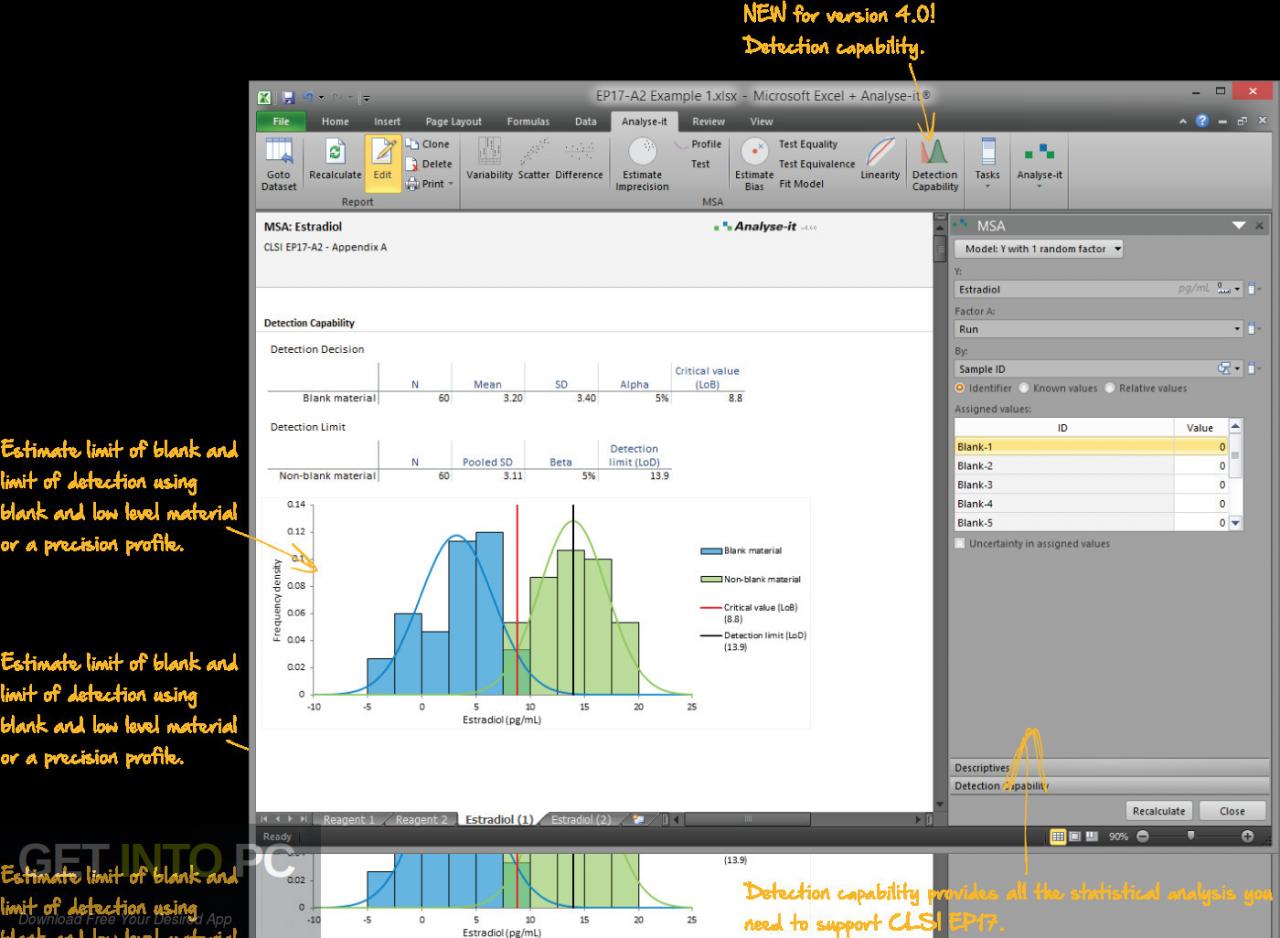Collapse the ribbon with the caret icon
The width and height of the screenshot is (1280, 938).
pos(1182,121)
